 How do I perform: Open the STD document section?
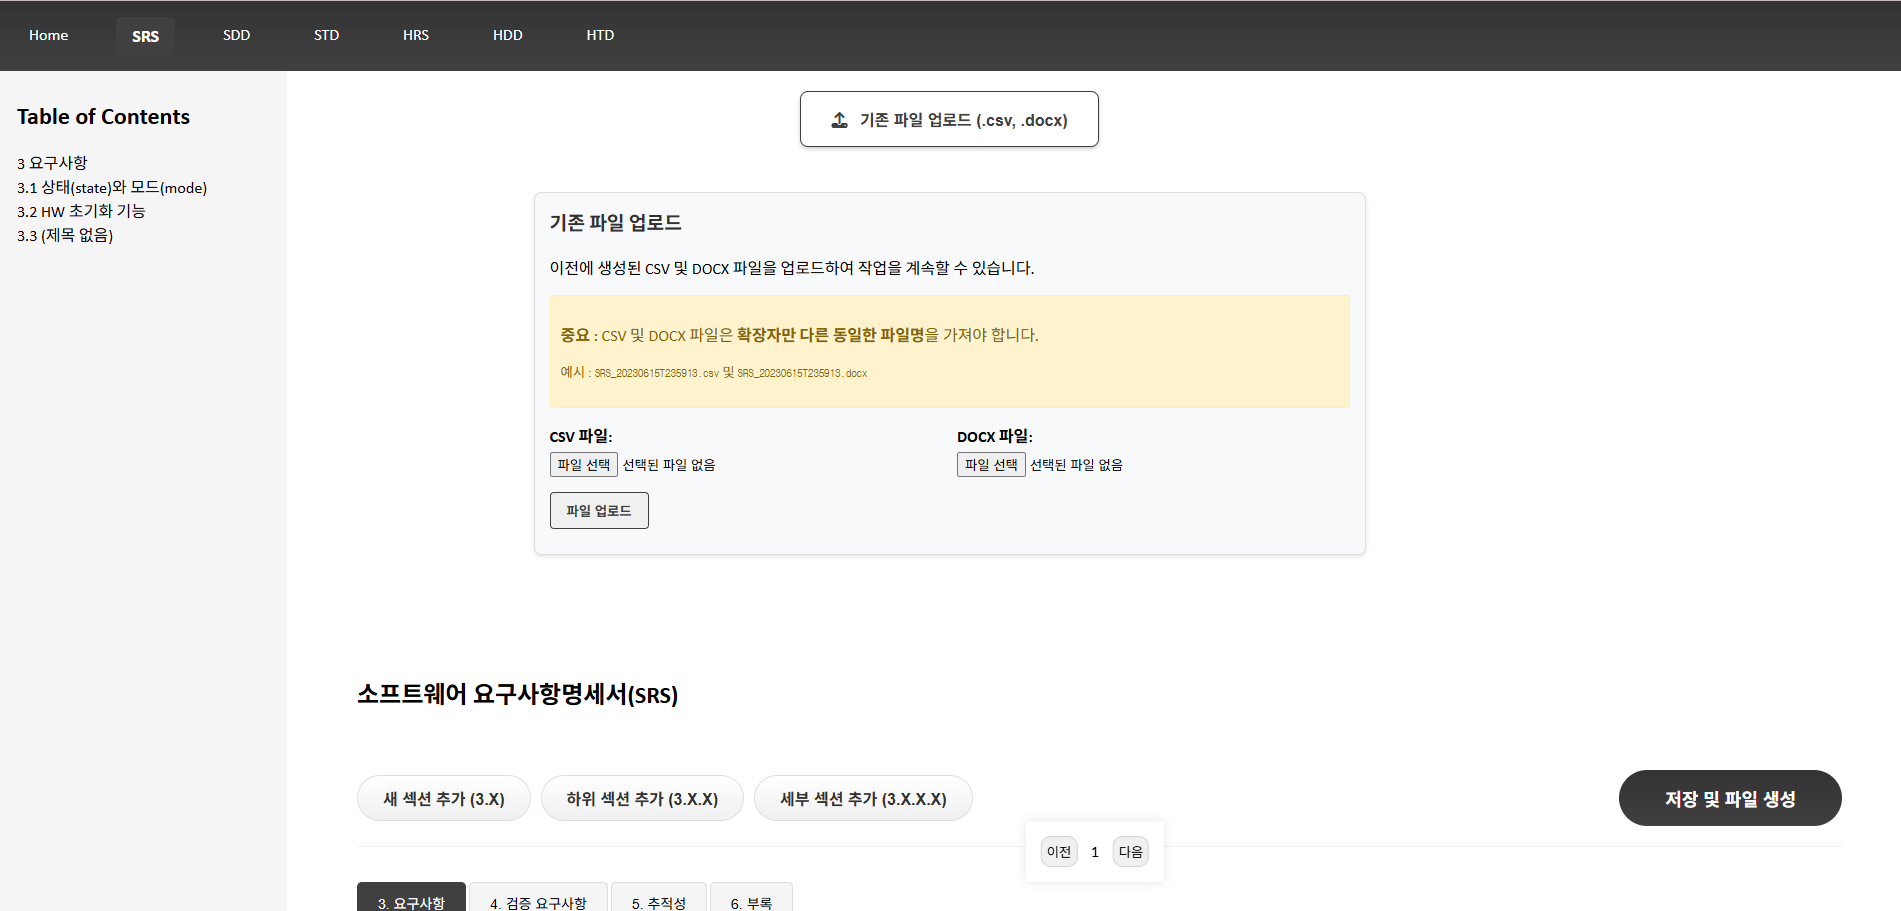tap(325, 35)
